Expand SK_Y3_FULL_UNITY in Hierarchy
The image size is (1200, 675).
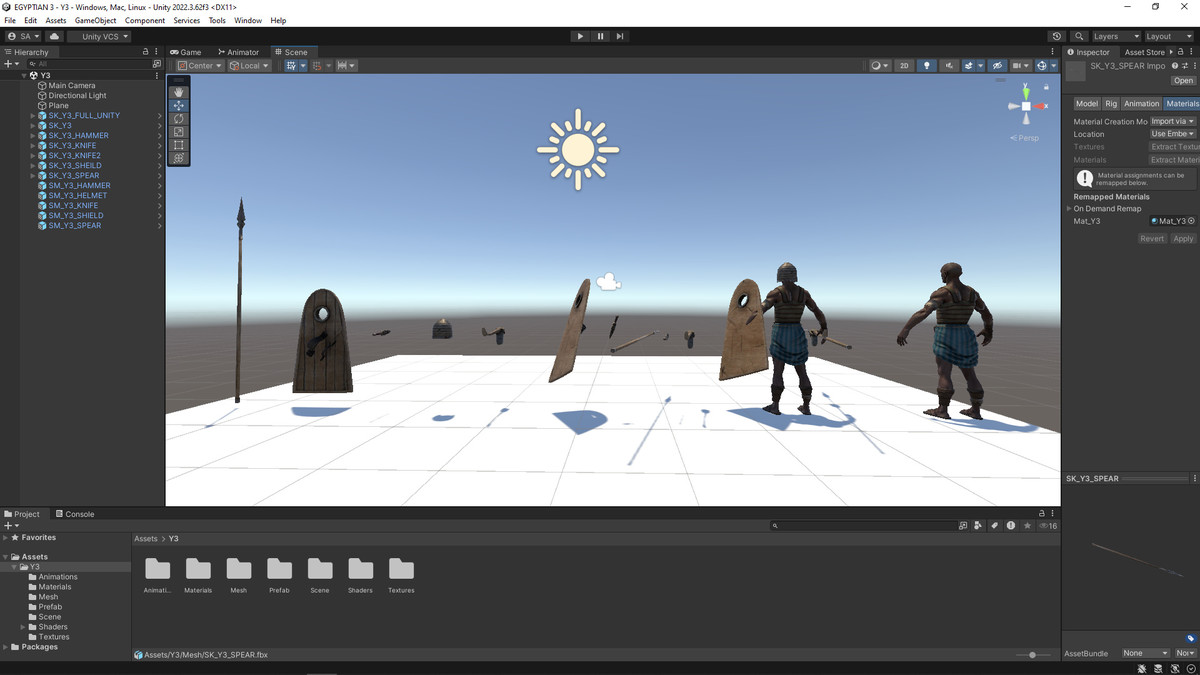coord(33,116)
